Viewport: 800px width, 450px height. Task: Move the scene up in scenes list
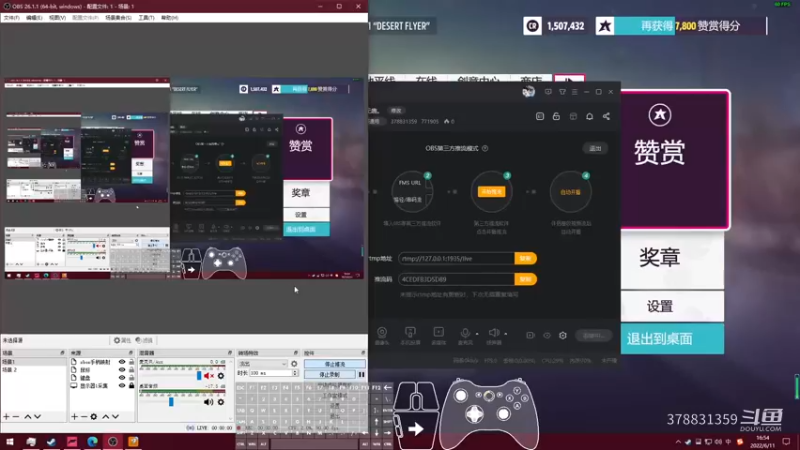(28, 417)
